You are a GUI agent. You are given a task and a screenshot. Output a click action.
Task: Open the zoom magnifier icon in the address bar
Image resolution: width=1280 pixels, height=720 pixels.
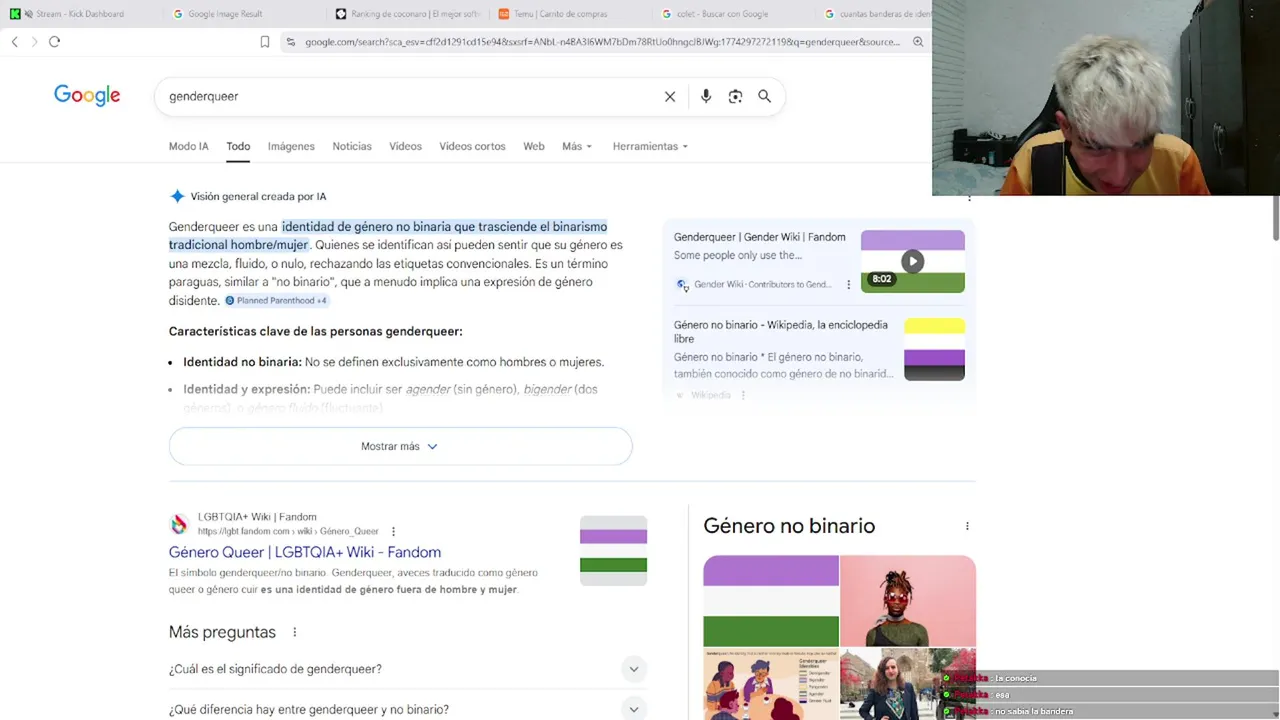918,42
